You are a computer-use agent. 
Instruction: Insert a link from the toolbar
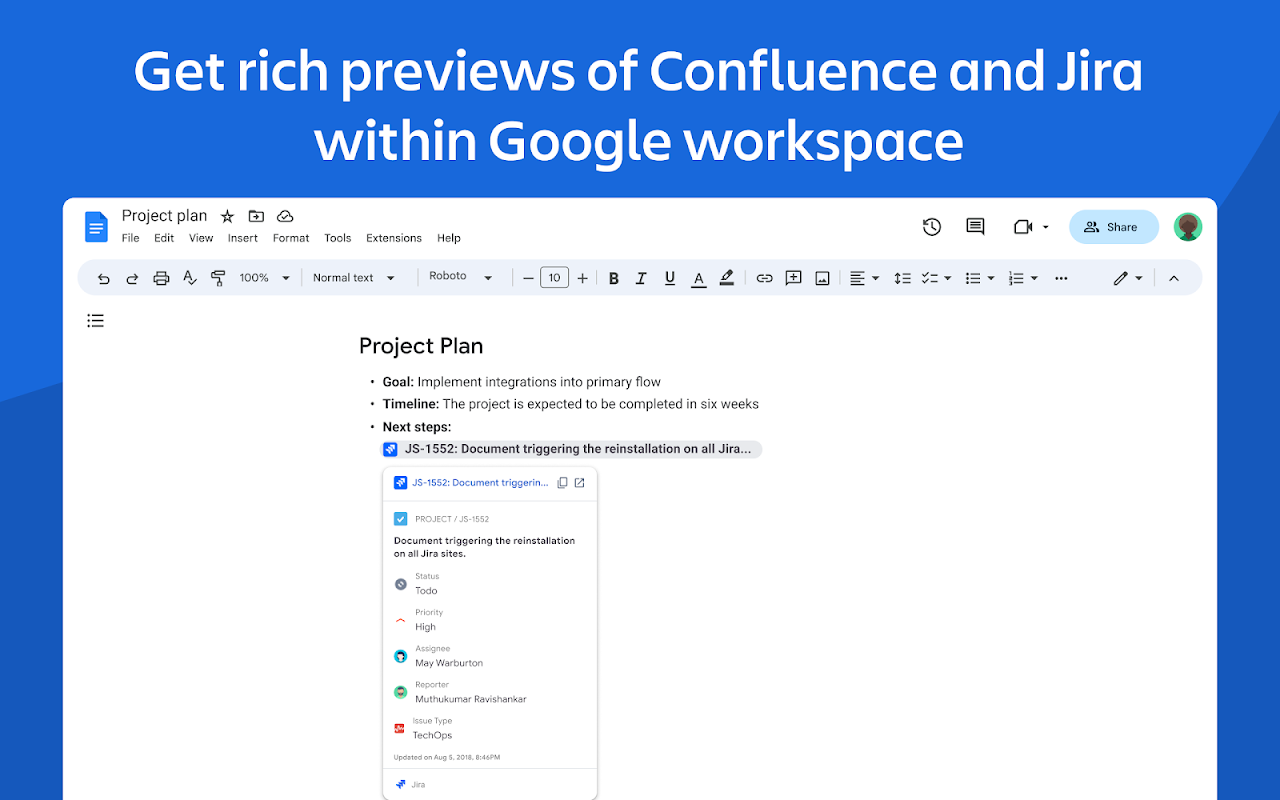[x=764, y=278]
